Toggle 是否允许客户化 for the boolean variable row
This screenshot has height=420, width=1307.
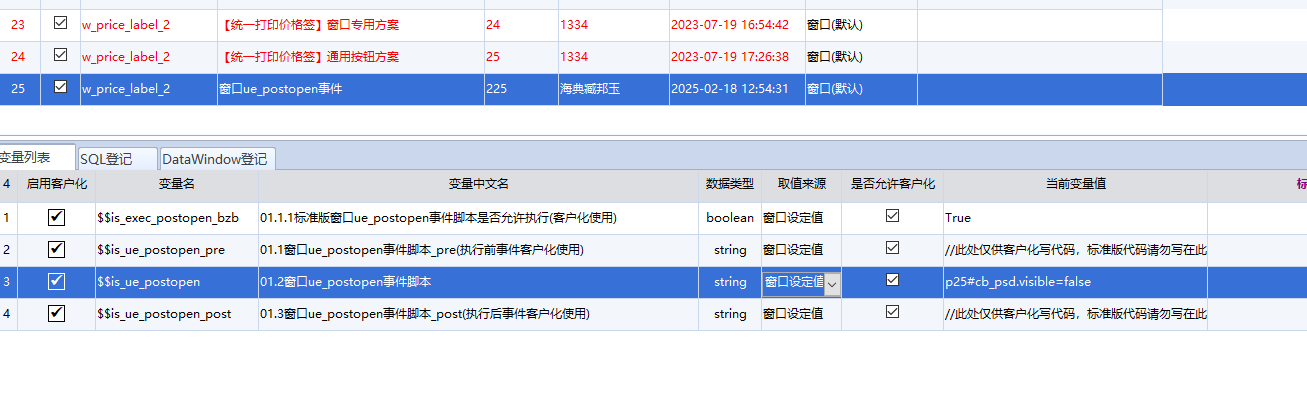pos(892,216)
